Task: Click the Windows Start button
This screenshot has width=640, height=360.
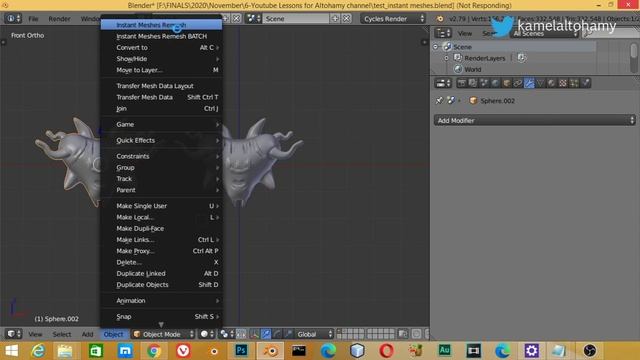Action: [11, 350]
